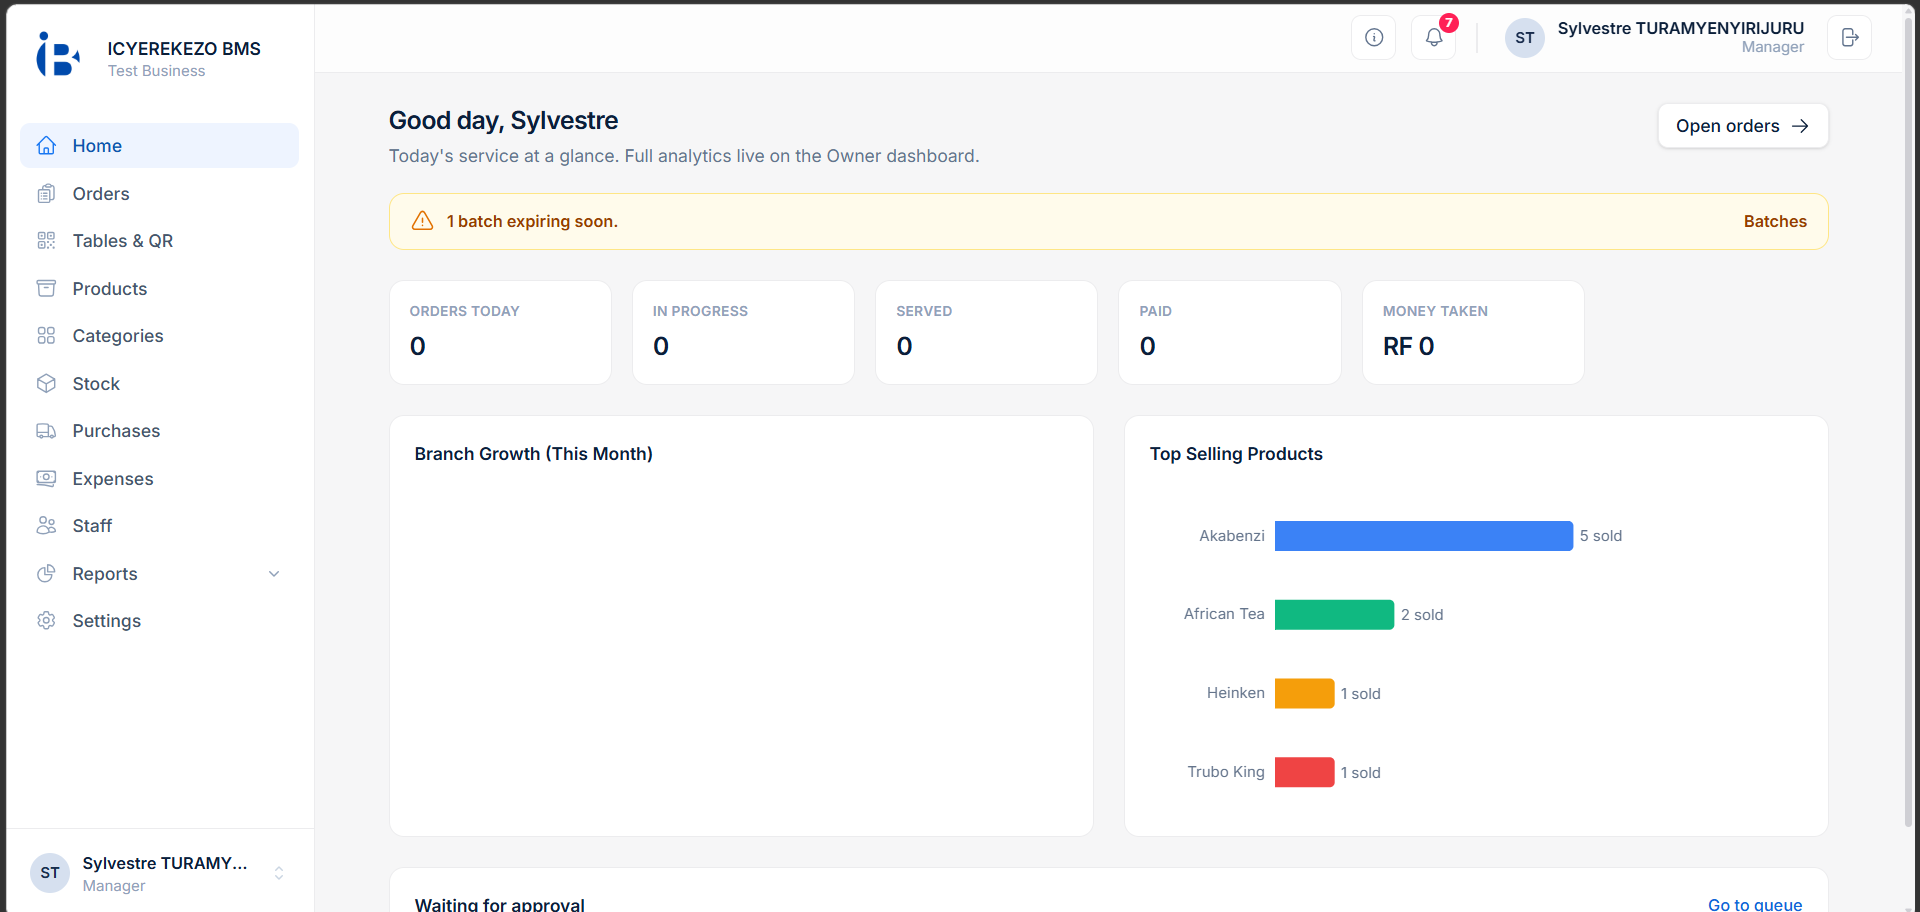Screen dimensions: 1920x912
Task: Click the orange Heinken bar
Action: click(x=1304, y=694)
